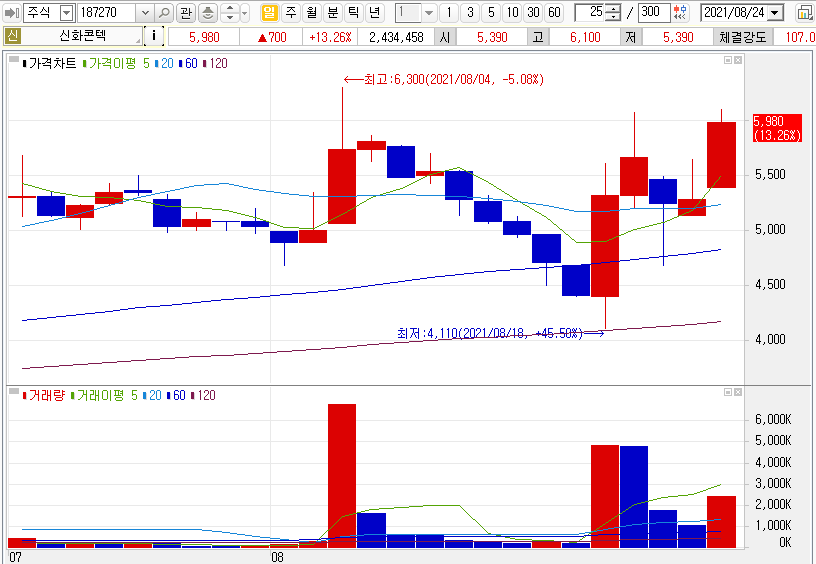Maximize the price chart pane icon
The width and height of the screenshot is (816, 564).
tap(728, 60)
